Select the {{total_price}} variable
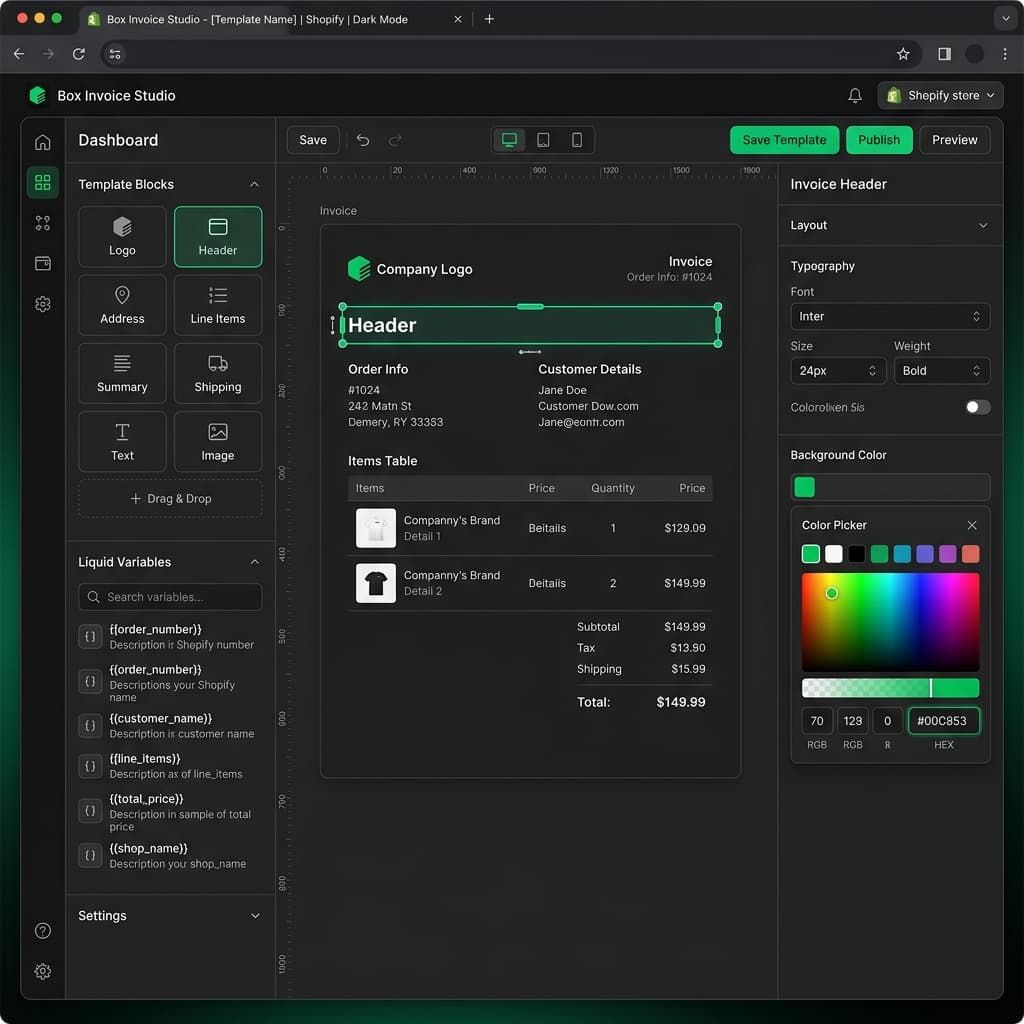Viewport: 1024px width, 1024px height. [x=169, y=812]
